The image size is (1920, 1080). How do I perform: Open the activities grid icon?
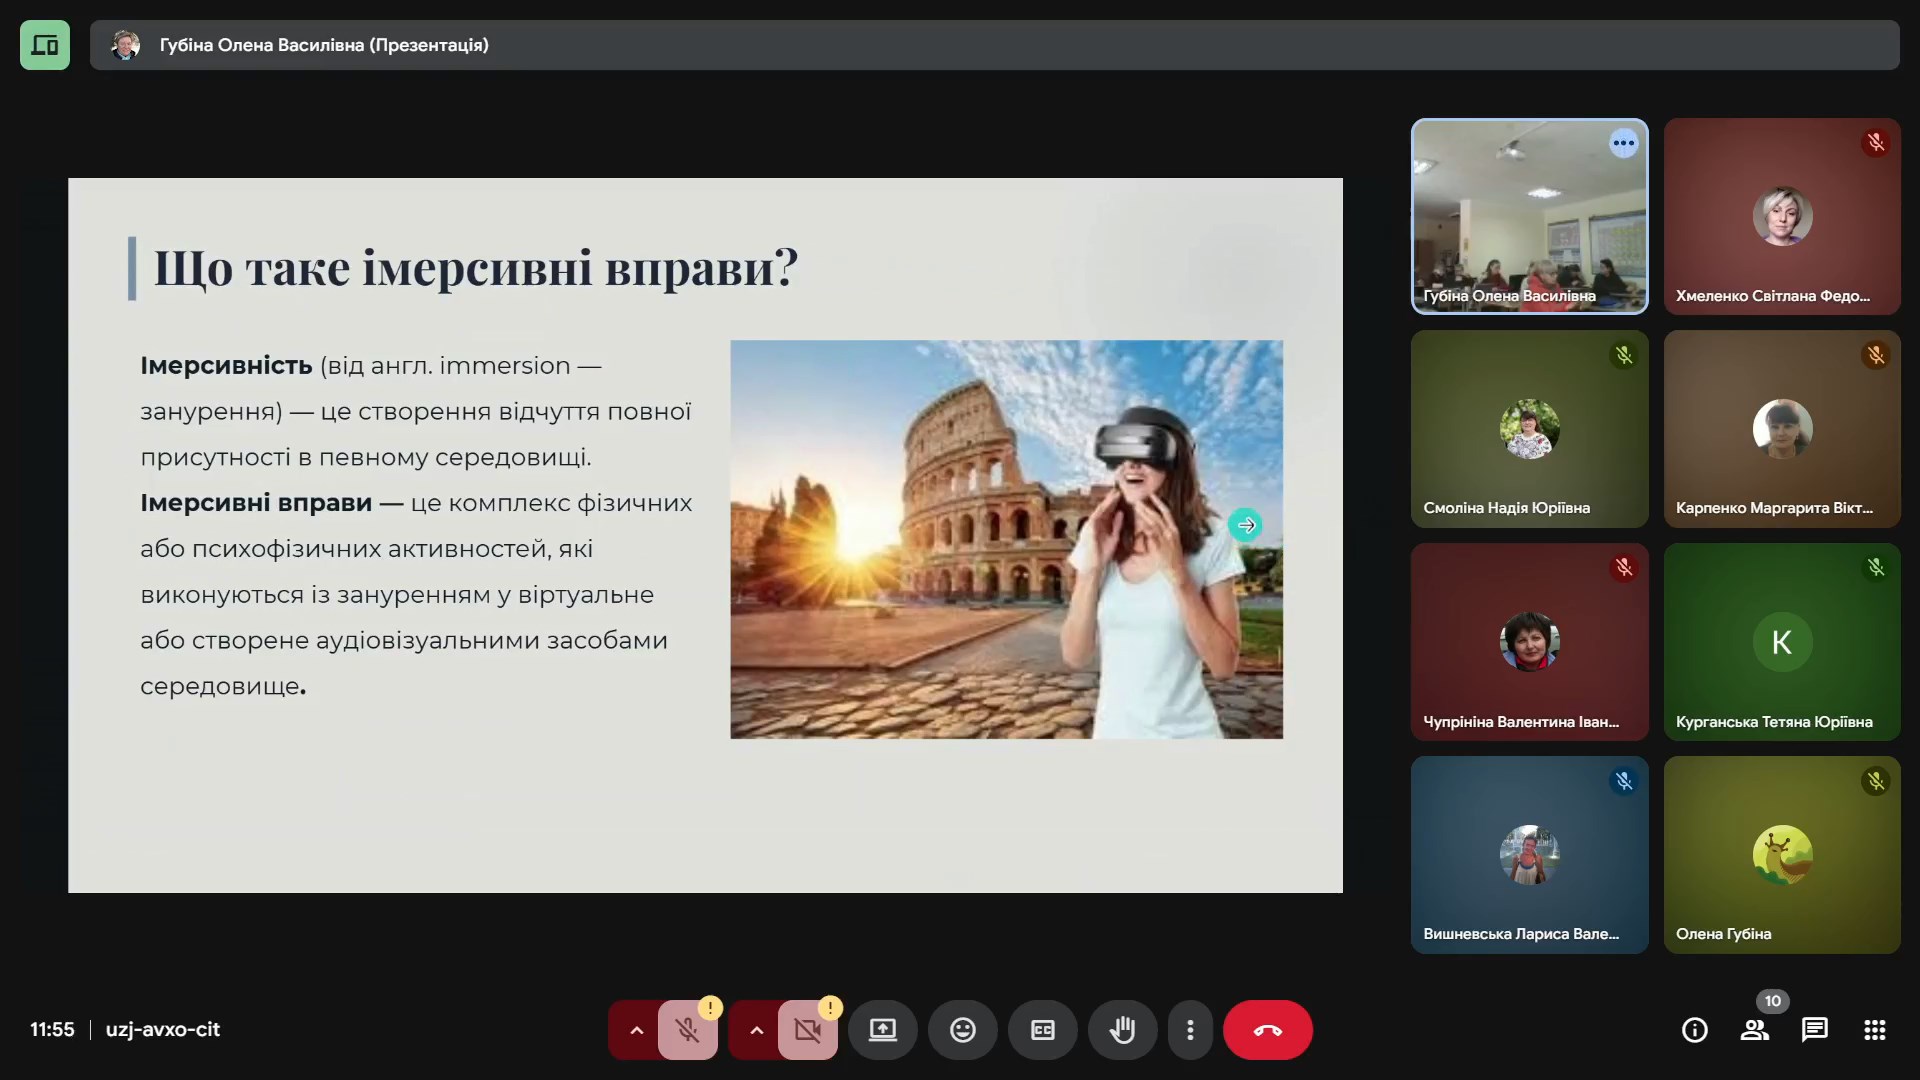point(1874,1030)
